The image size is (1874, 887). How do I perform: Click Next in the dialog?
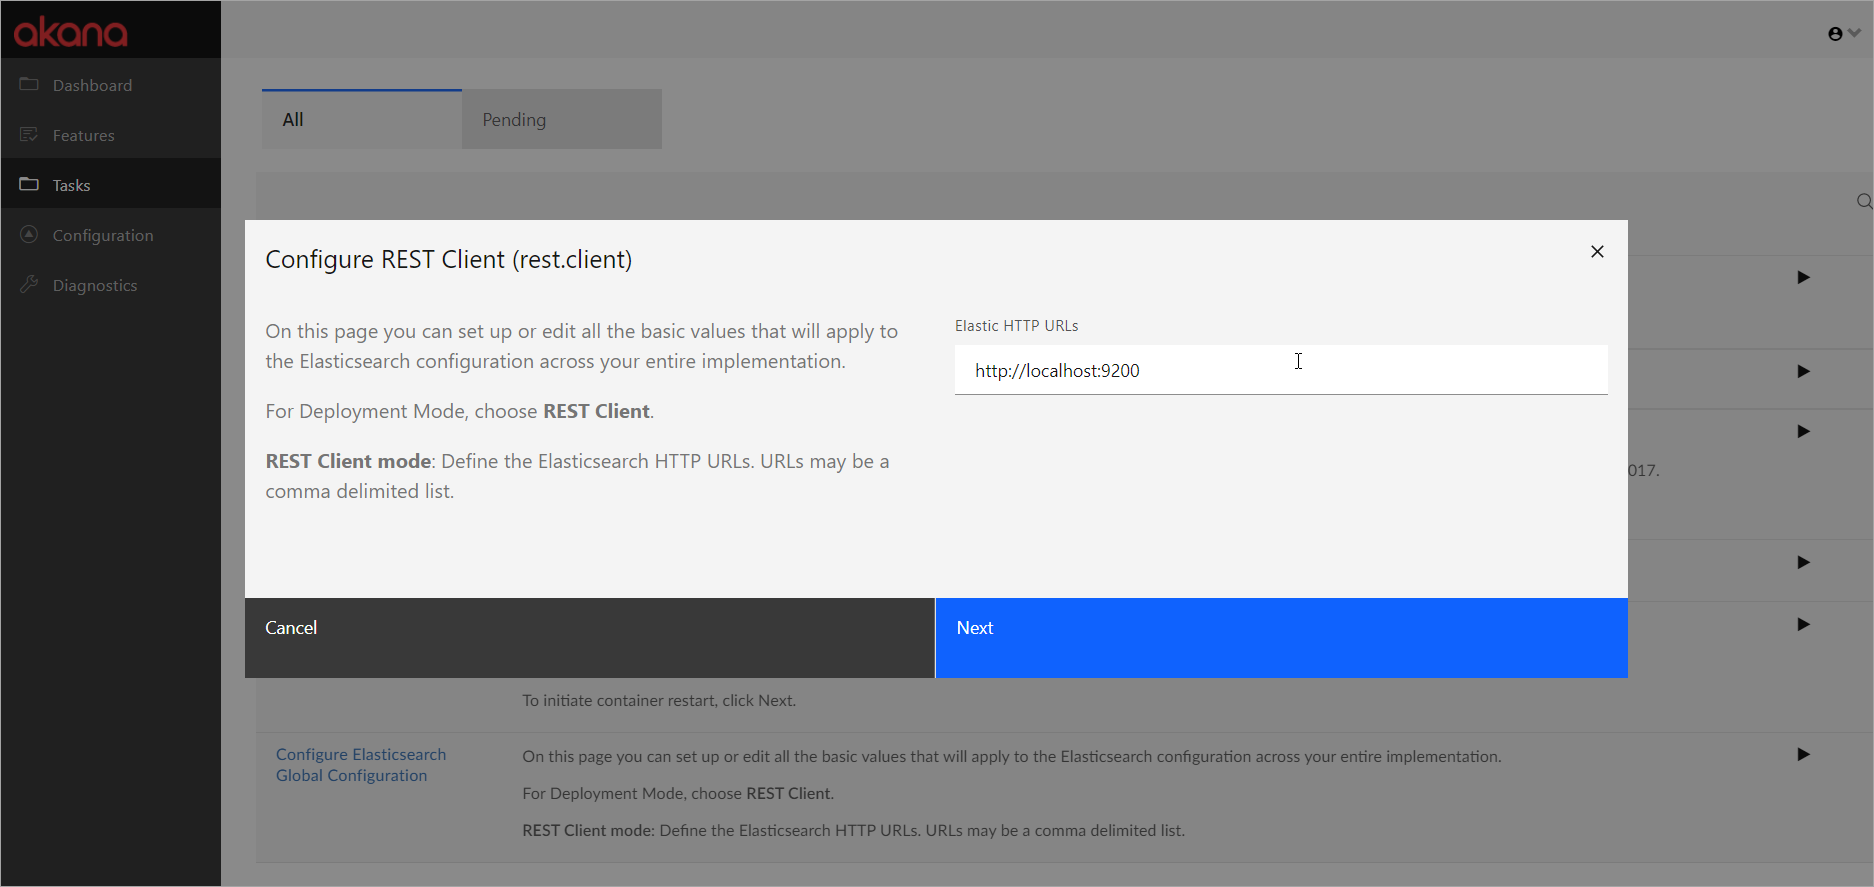click(x=1281, y=638)
